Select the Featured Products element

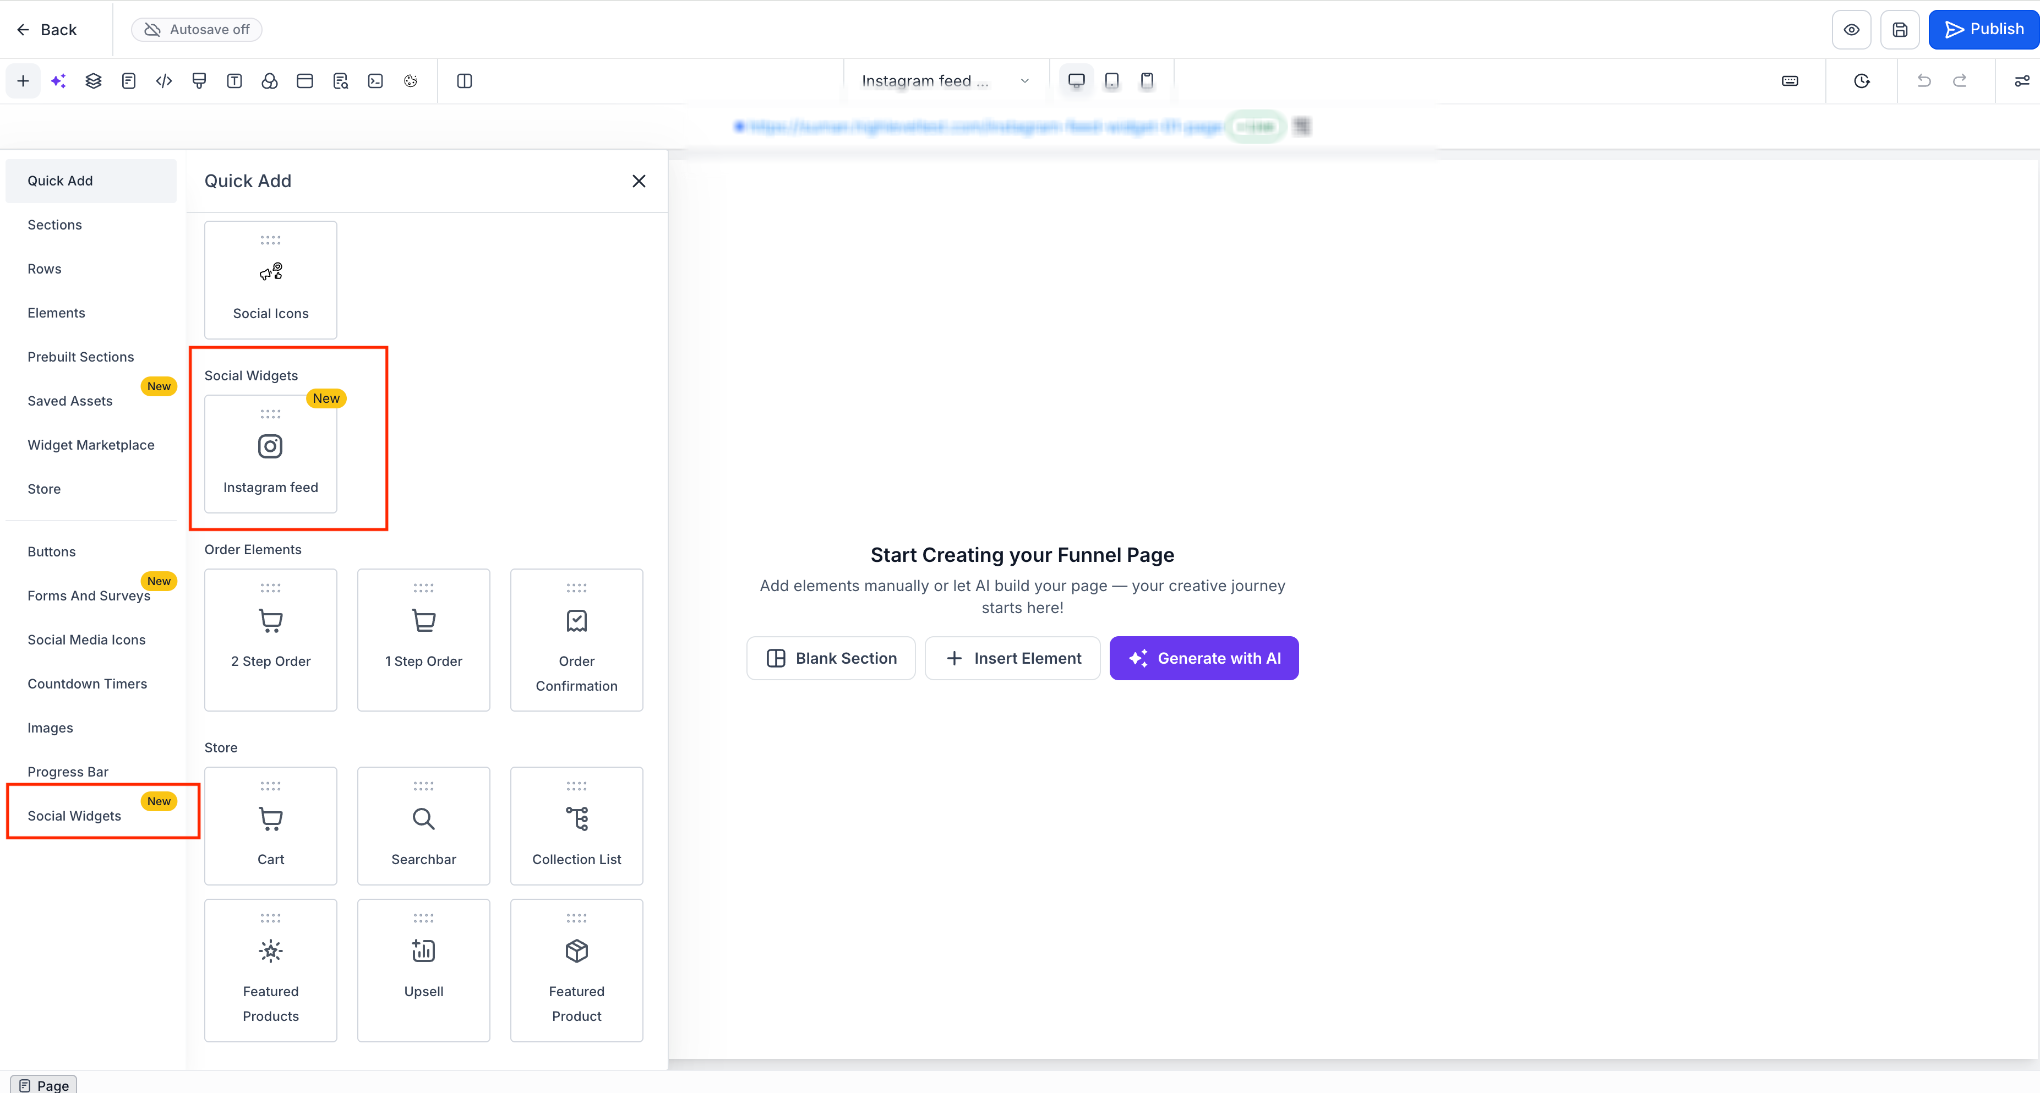(271, 970)
